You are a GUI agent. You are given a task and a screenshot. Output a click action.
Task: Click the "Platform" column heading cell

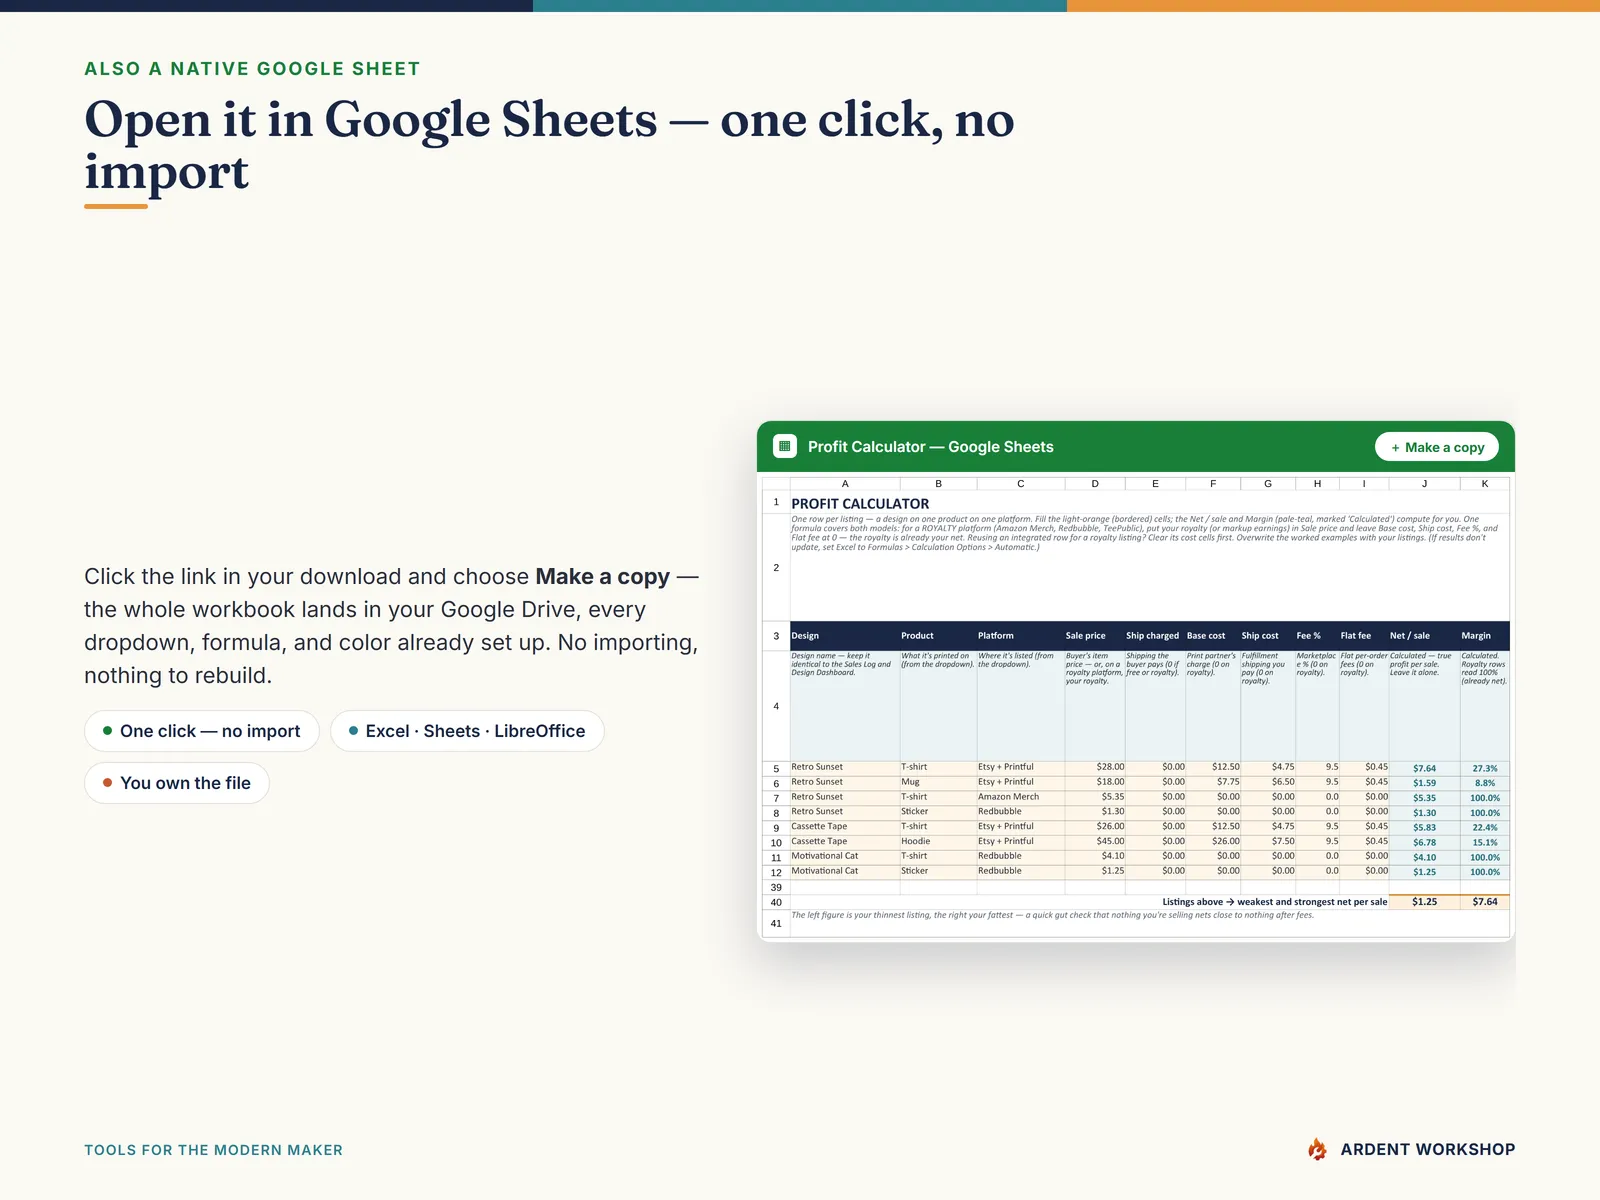1020,636
